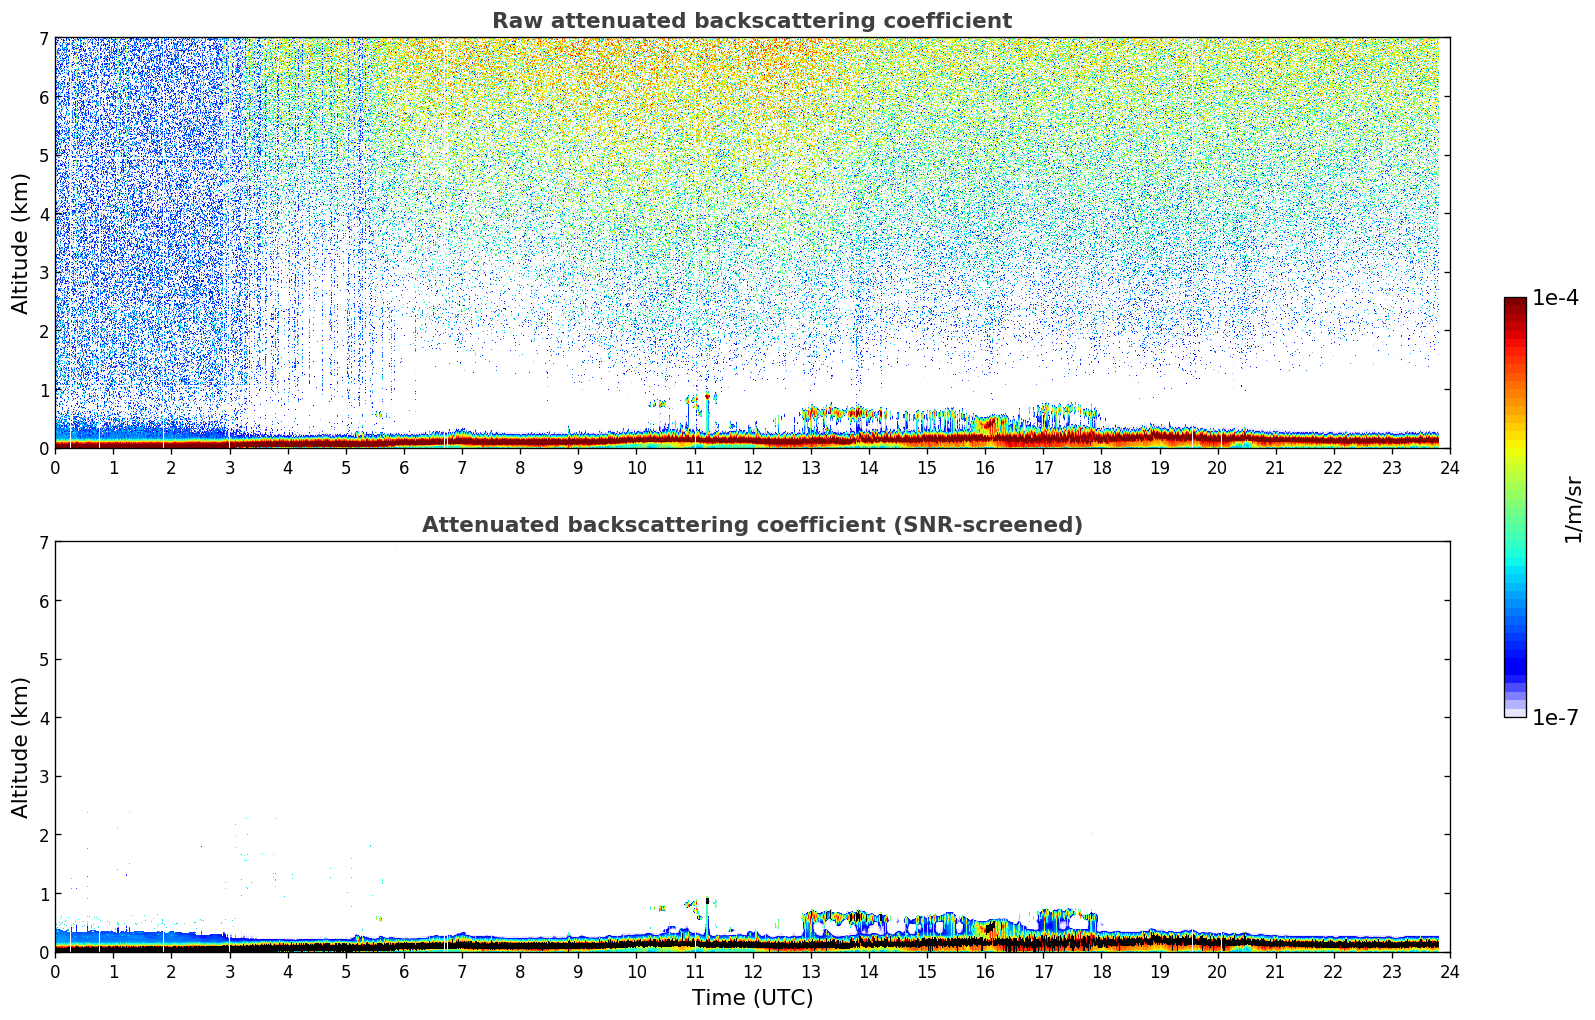Click the "Attenuated backscattering coefficient (SNR-screened)" title

tap(752, 525)
